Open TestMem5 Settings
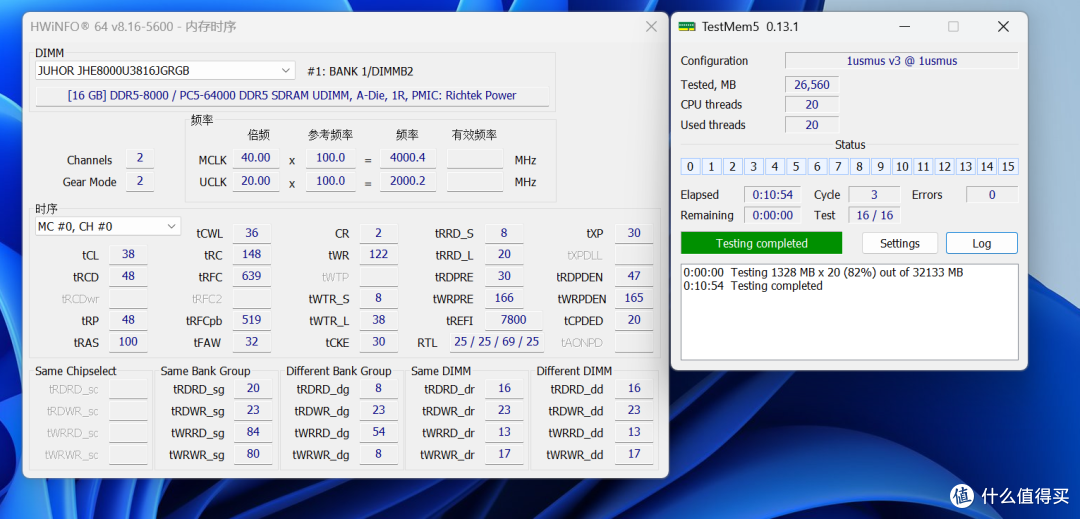This screenshot has width=1080, height=519. pyautogui.click(x=900, y=243)
